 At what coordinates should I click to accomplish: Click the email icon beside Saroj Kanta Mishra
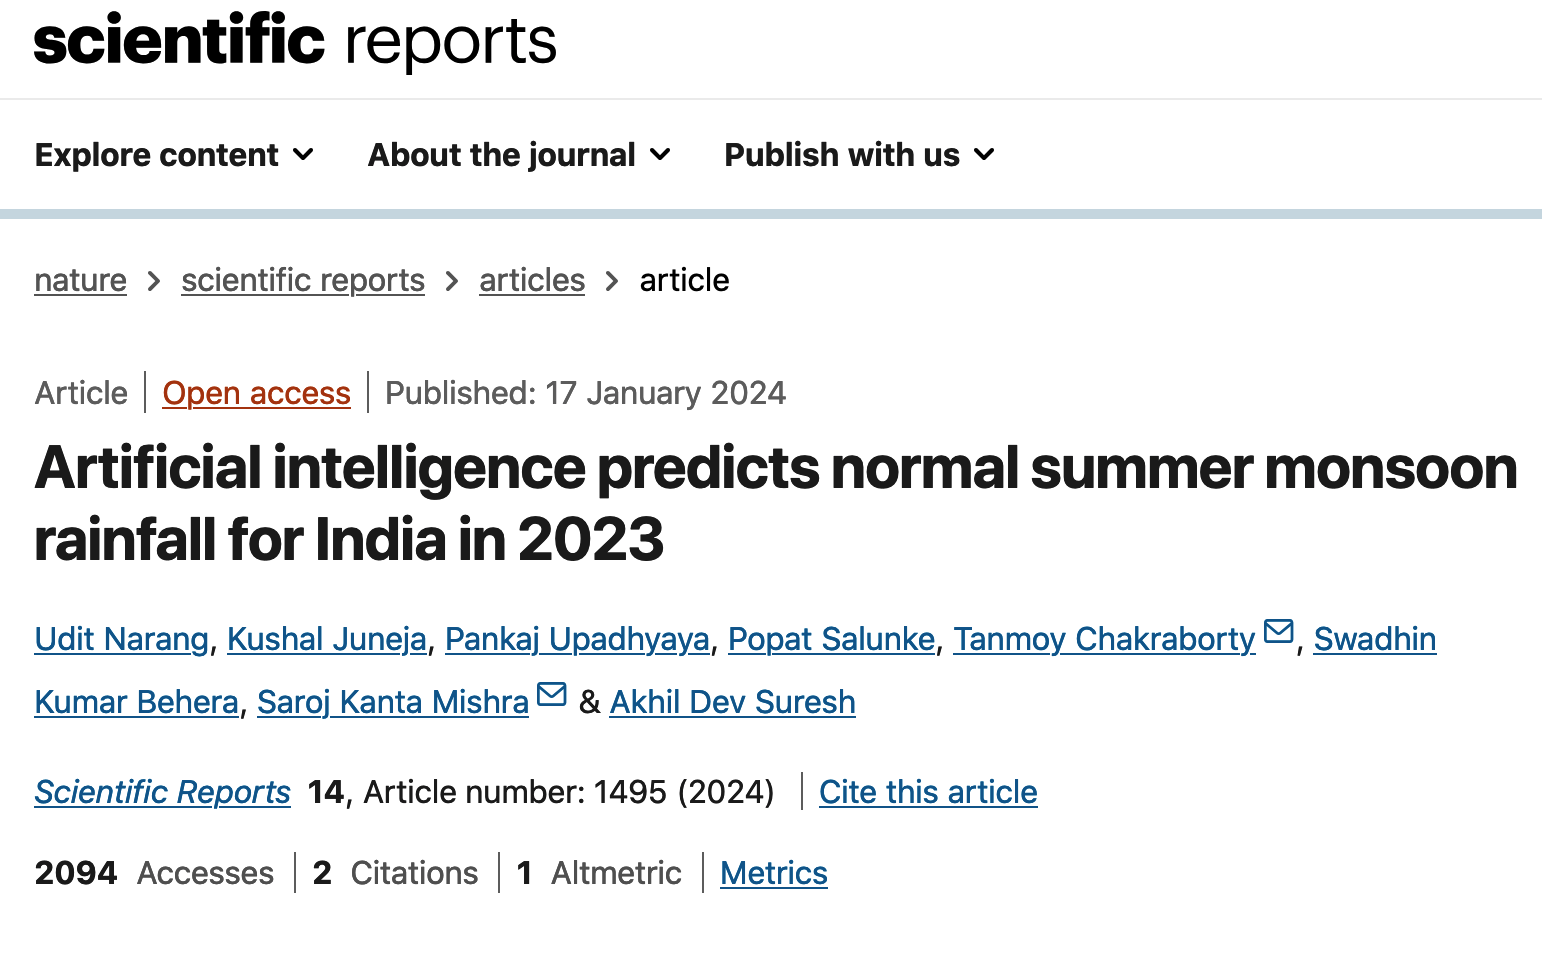[552, 695]
